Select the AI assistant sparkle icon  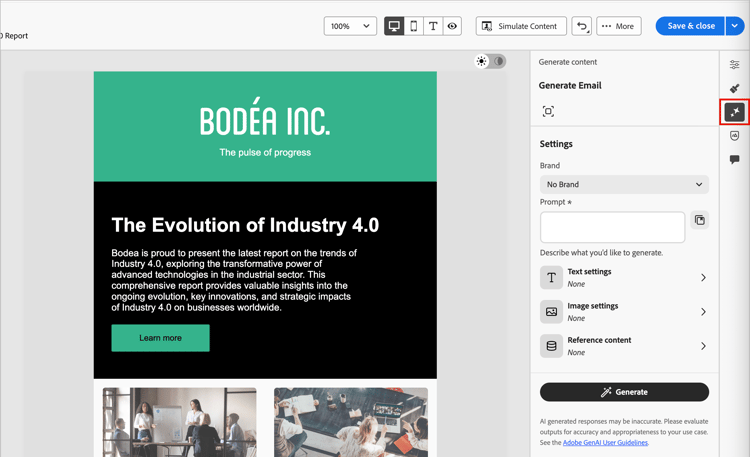tap(735, 112)
